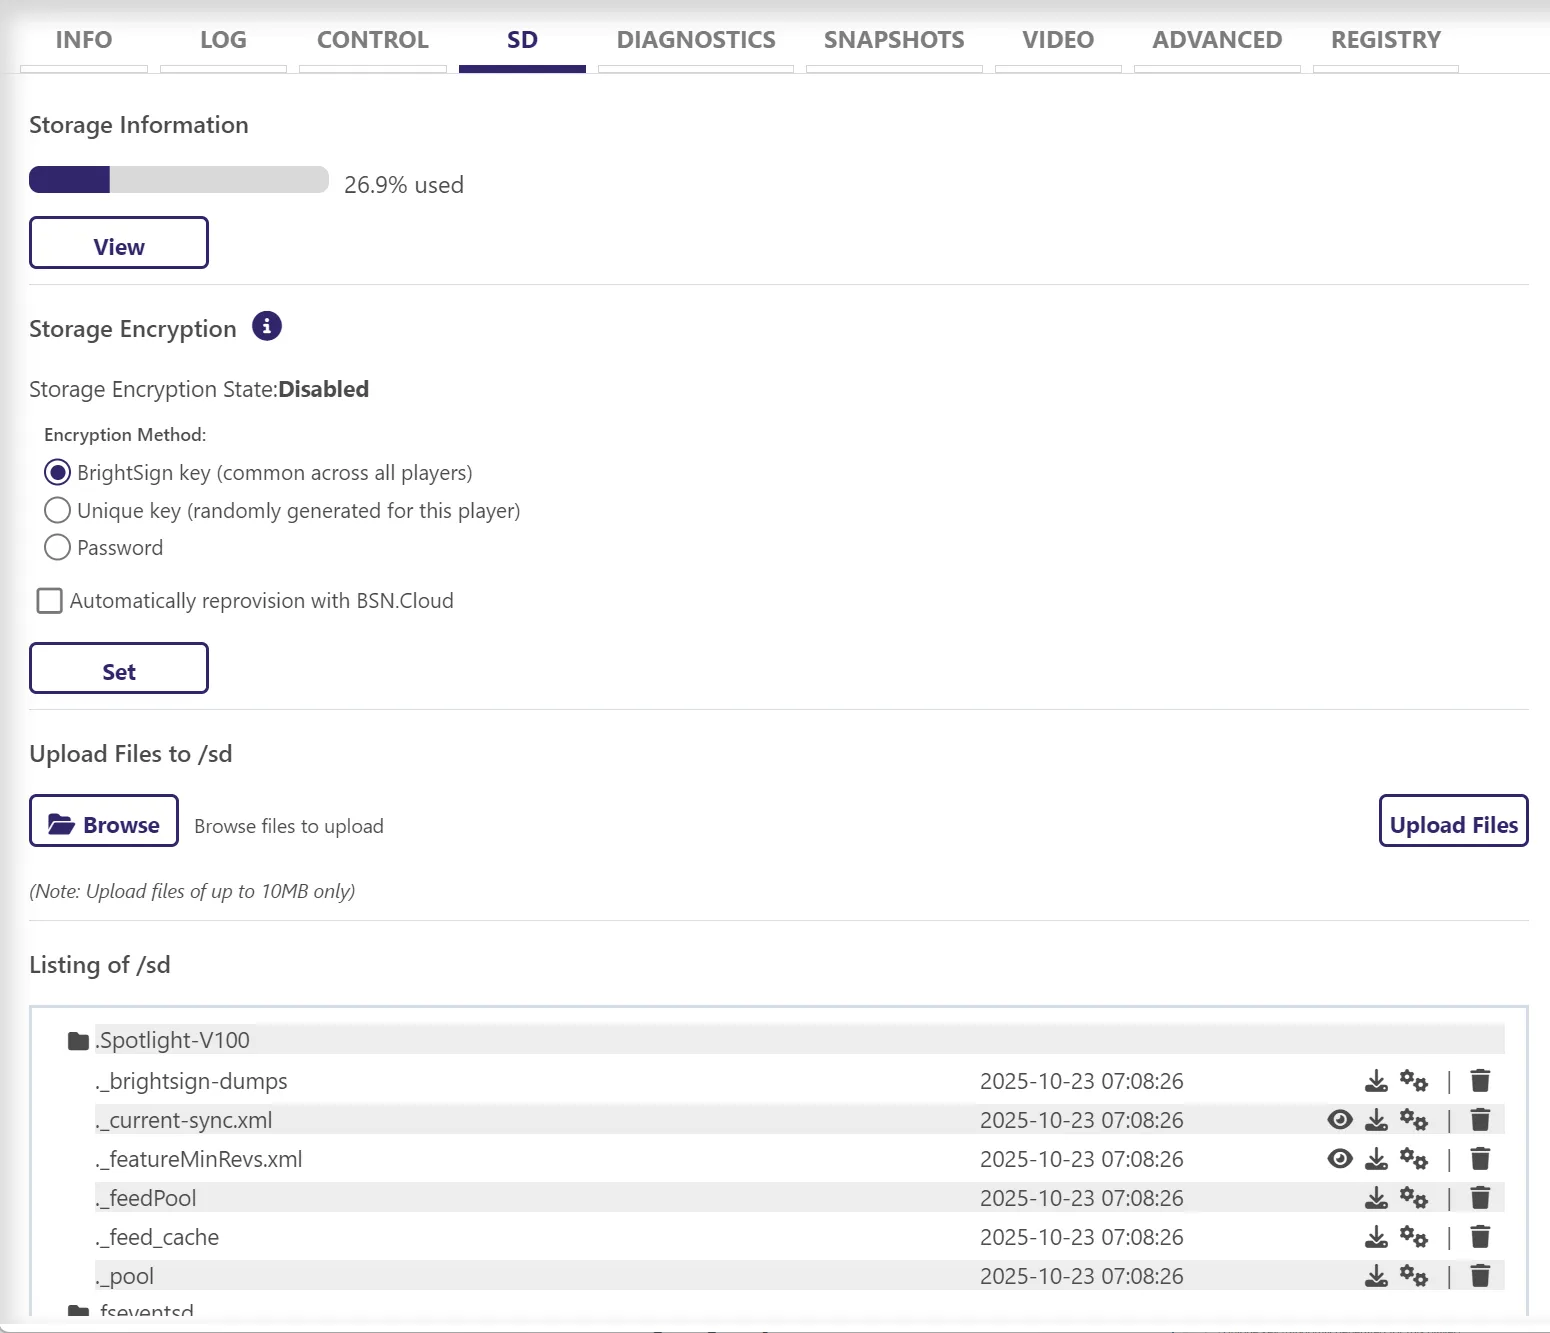
Task: Click the Storage Encryption info icon
Action: tap(266, 326)
